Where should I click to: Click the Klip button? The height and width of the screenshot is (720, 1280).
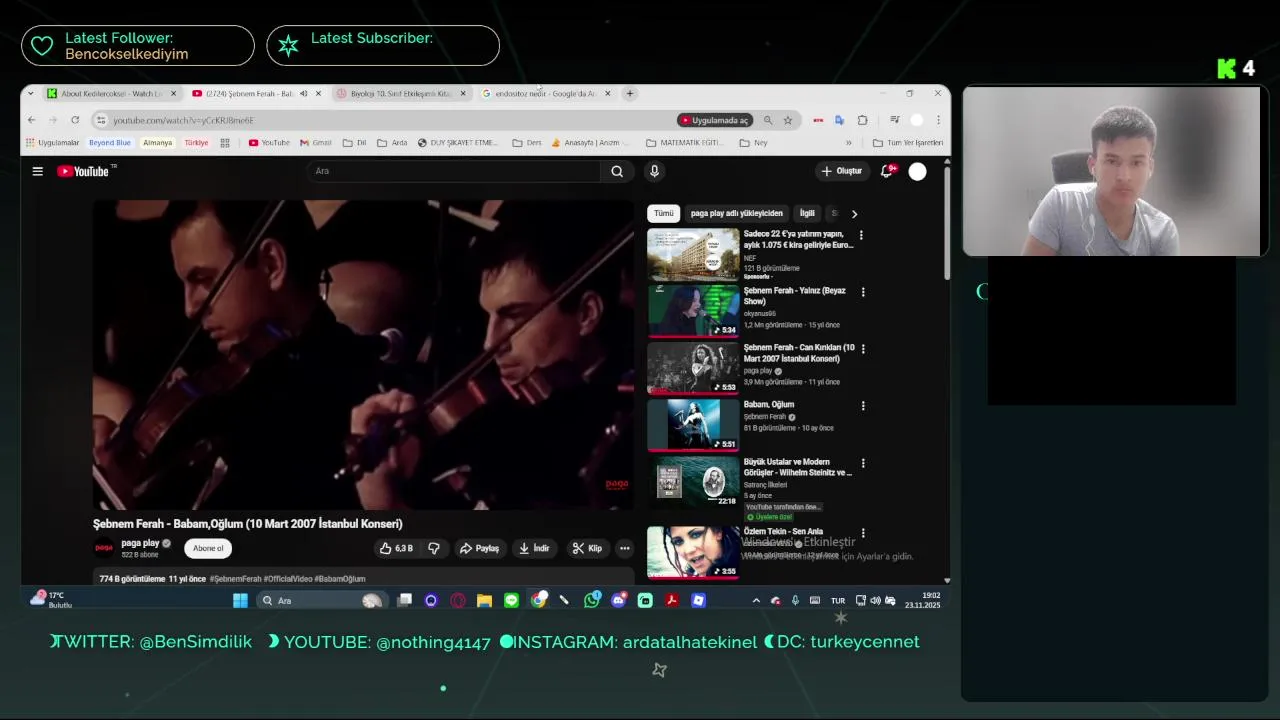click(x=587, y=548)
